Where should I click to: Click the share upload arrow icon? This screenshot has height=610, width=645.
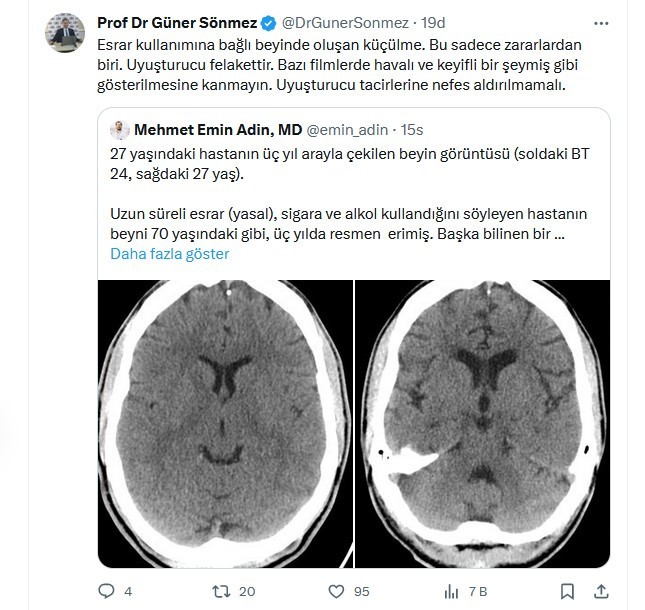tap(601, 591)
